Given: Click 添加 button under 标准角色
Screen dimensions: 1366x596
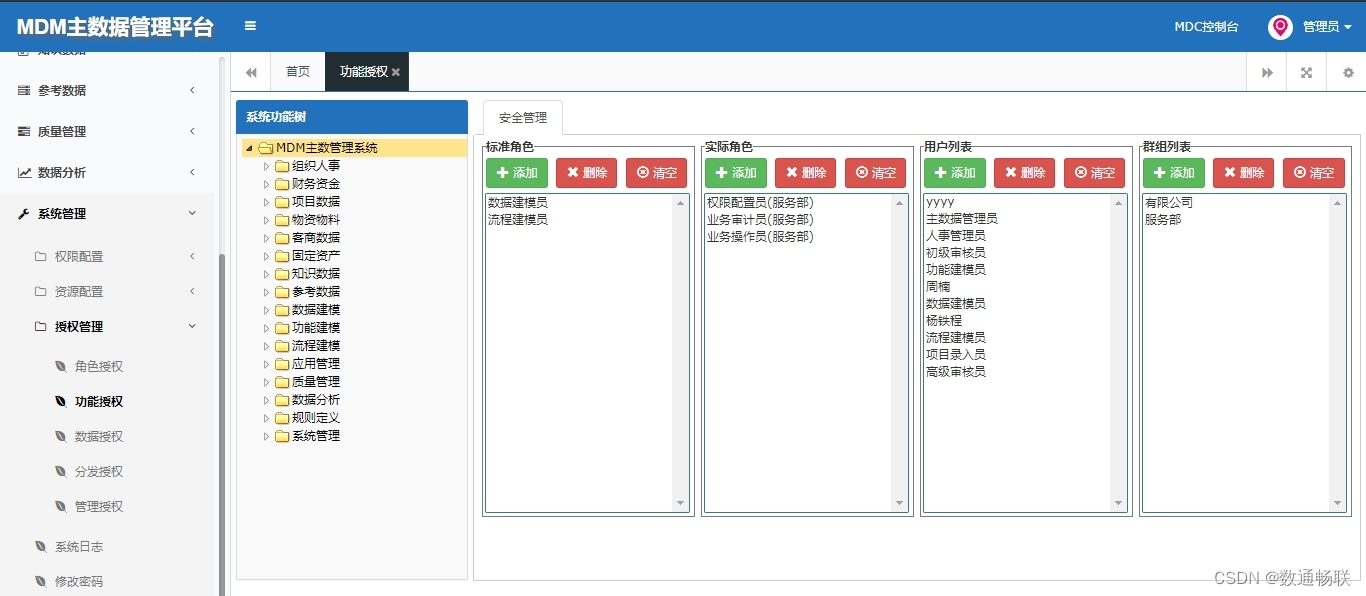Looking at the screenshot, I should 517,173.
